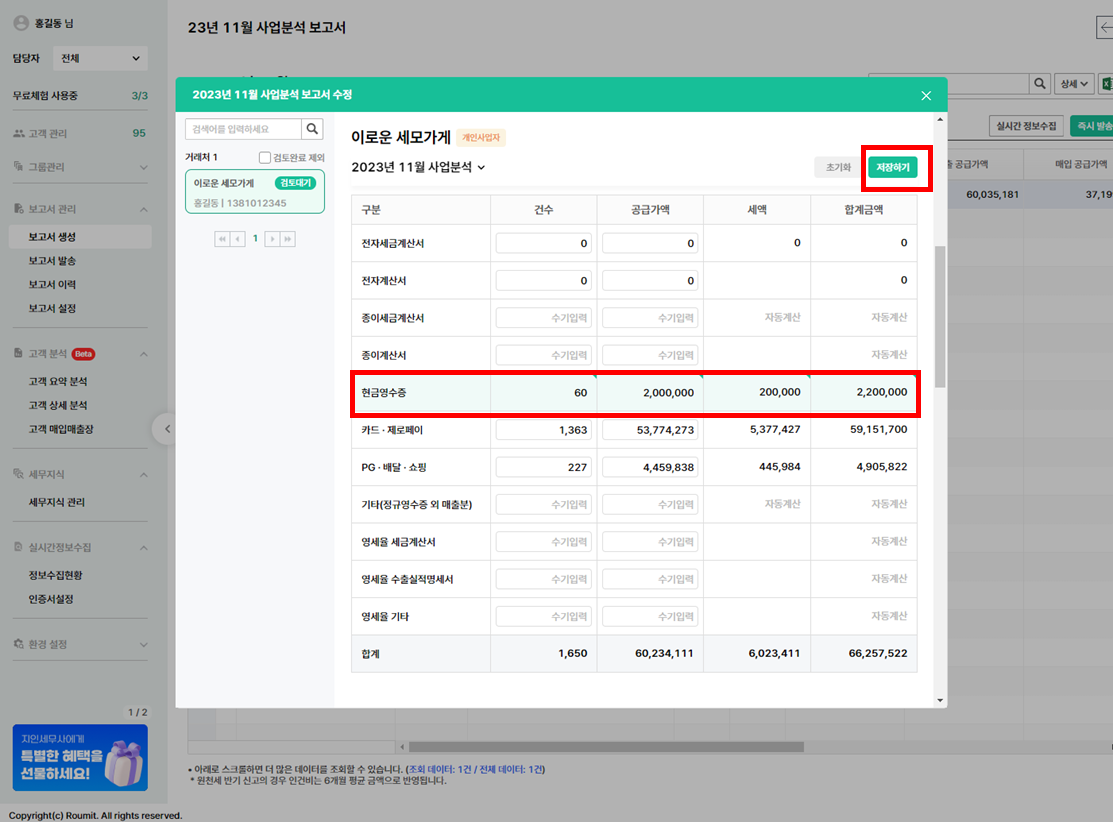Click the 홍길동 user profile icon
The width and height of the screenshot is (1113, 822).
(21, 22)
